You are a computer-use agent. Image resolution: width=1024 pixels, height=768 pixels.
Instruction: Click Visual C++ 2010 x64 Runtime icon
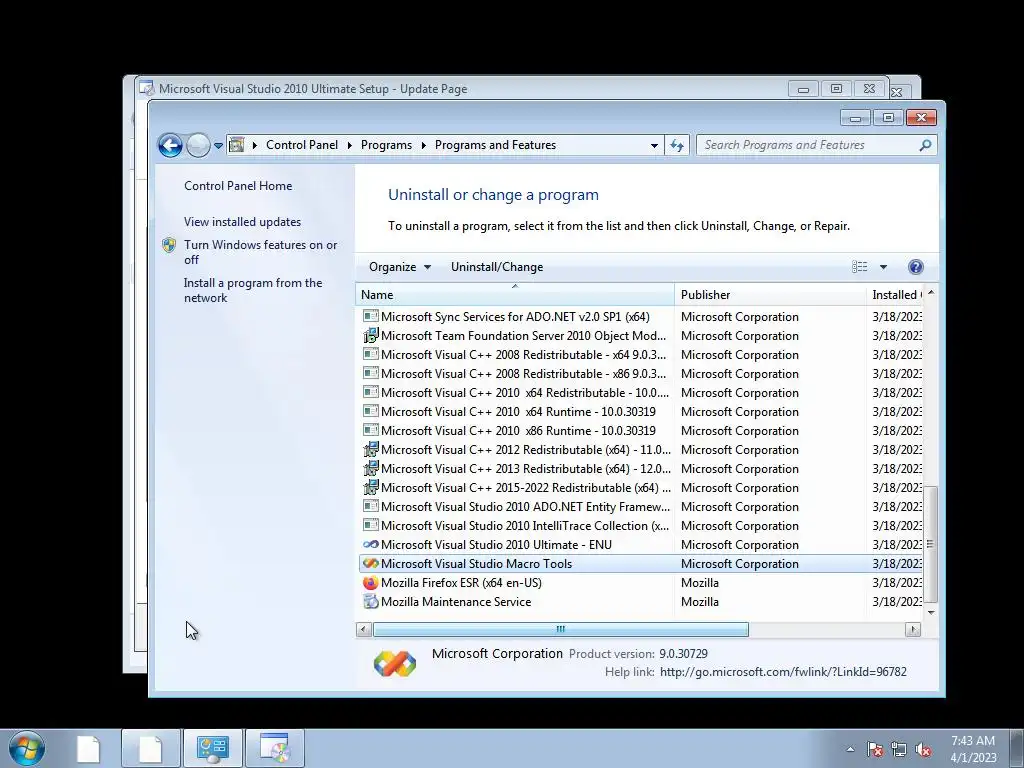point(370,411)
